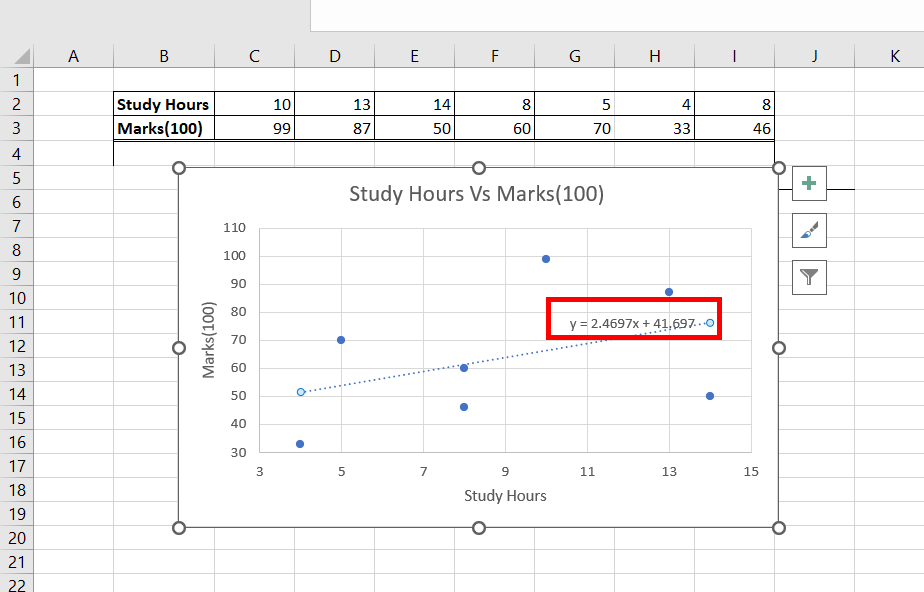Click the 'Marks(100)' label cell

164,128
